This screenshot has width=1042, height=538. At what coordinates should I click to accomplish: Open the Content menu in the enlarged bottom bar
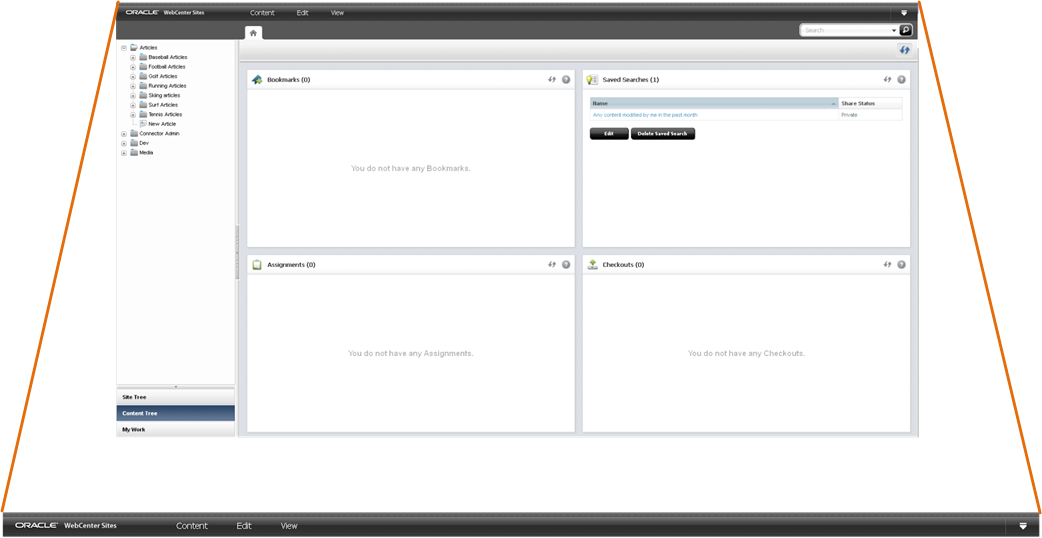tap(191, 525)
